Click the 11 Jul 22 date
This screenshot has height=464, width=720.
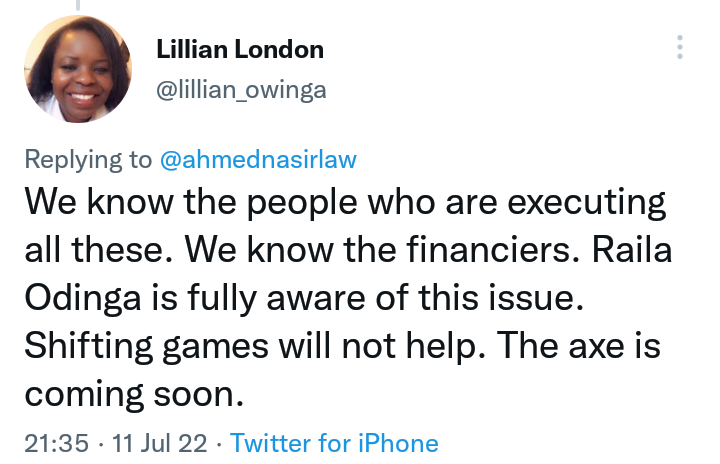(141, 442)
